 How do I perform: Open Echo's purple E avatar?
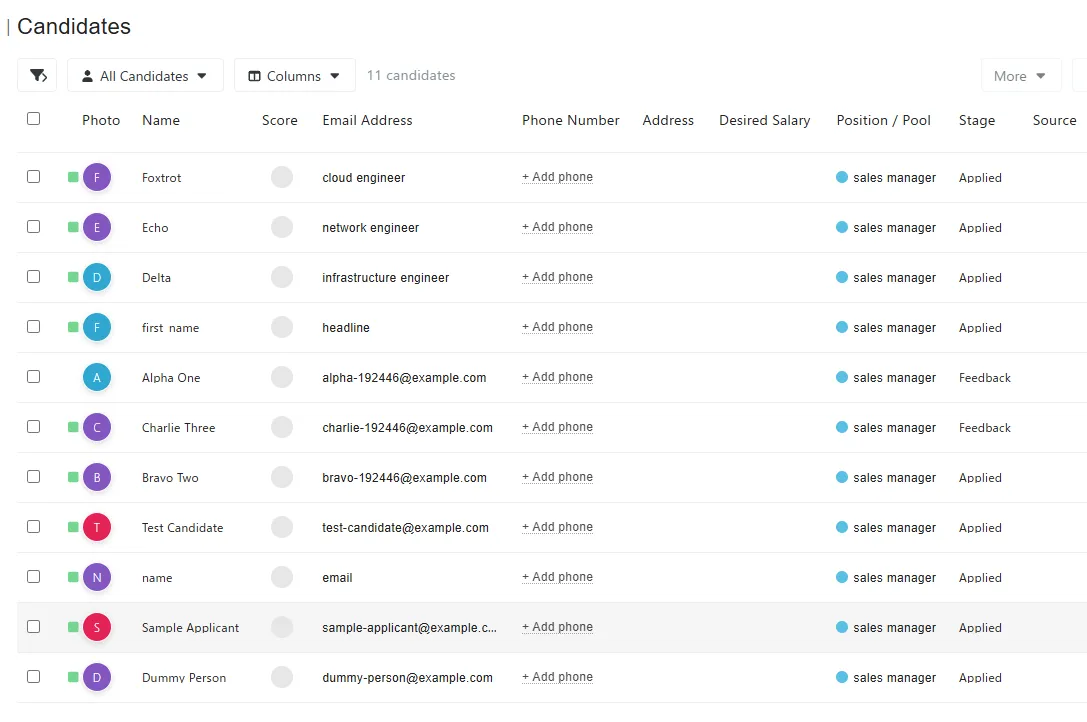97,227
